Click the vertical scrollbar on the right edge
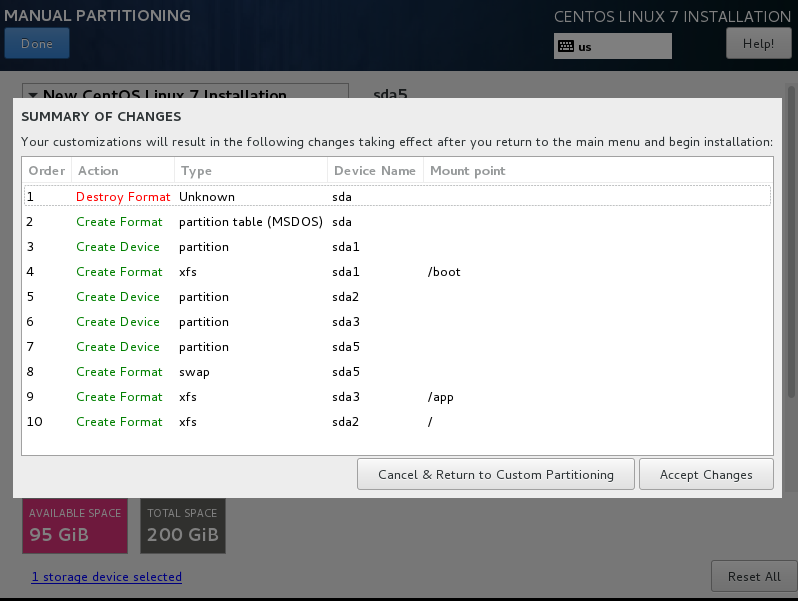The height and width of the screenshot is (601, 798). click(791, 242)
